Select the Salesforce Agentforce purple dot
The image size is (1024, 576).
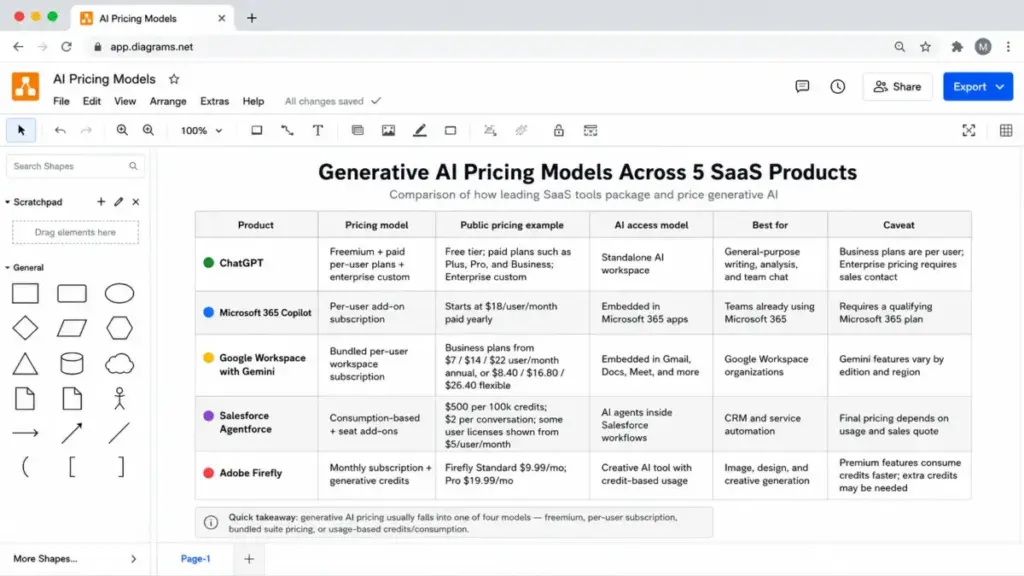208,415
